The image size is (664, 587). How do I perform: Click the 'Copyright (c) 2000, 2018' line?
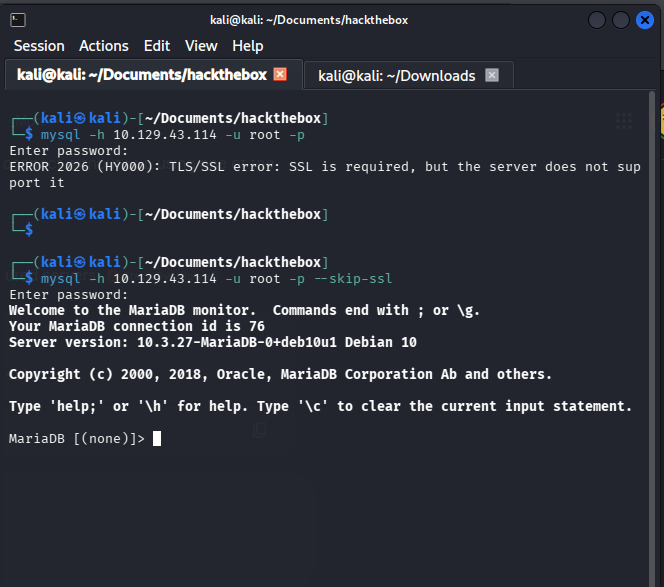(x=280, y=374)
